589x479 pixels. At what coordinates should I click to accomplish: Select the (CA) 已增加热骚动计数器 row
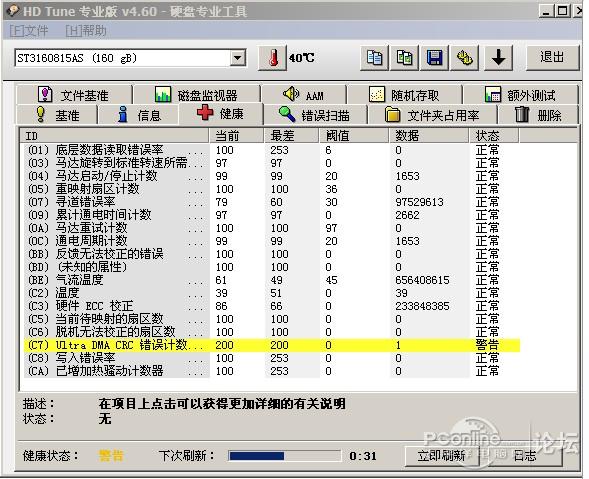[x=272, y=371]
